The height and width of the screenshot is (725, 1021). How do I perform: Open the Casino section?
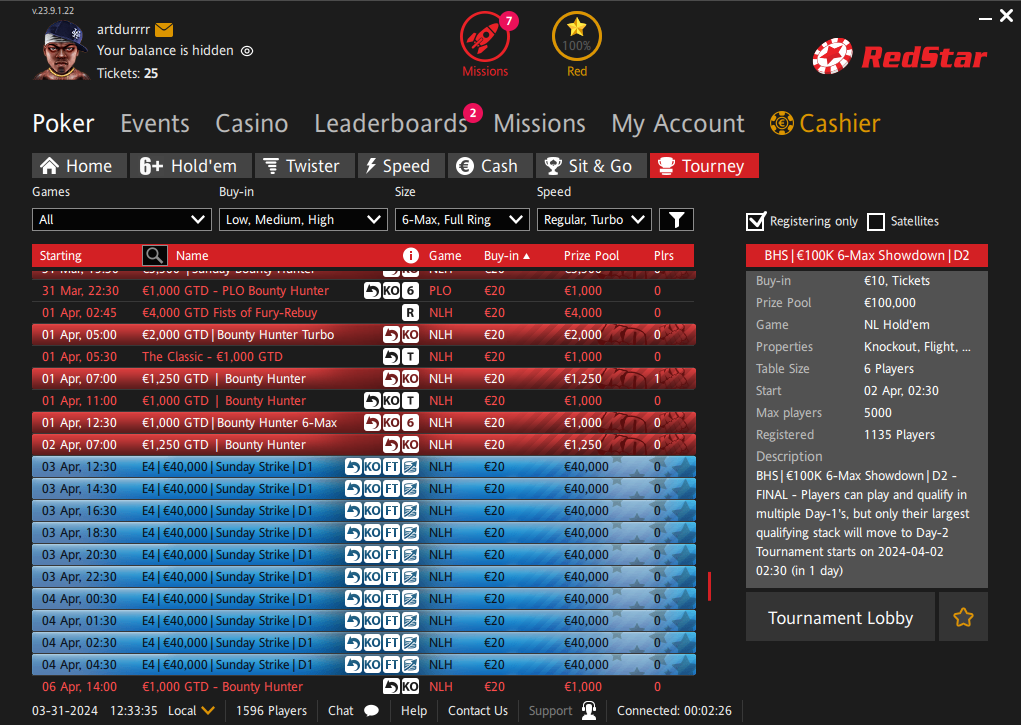click(x=252, y=124)
